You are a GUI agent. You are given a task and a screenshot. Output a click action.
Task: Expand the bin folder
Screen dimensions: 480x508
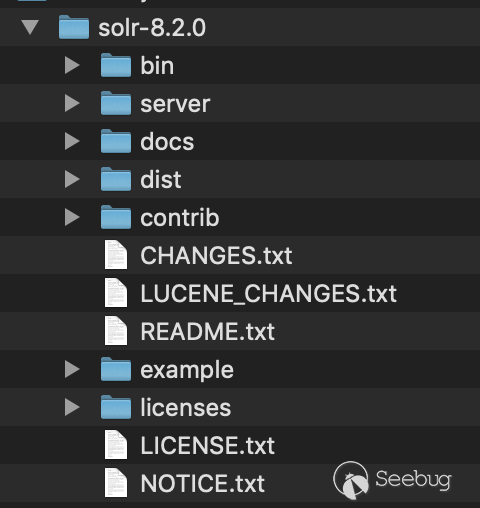click(72, 65)
